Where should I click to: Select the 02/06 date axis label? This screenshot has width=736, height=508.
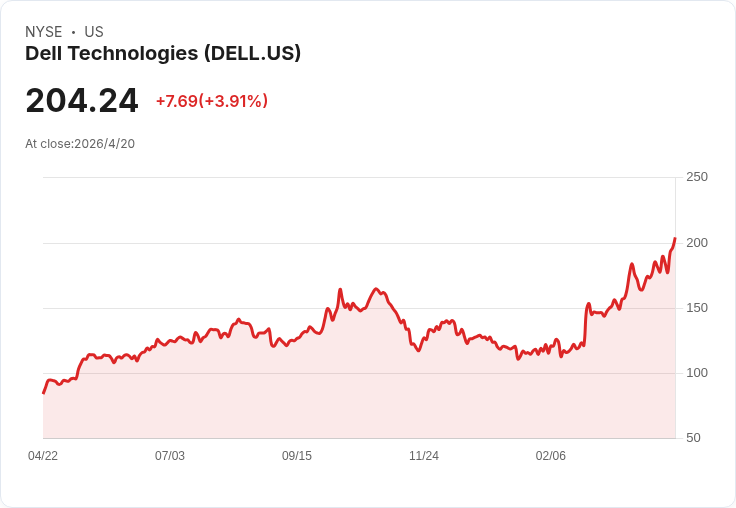point(551,456)
